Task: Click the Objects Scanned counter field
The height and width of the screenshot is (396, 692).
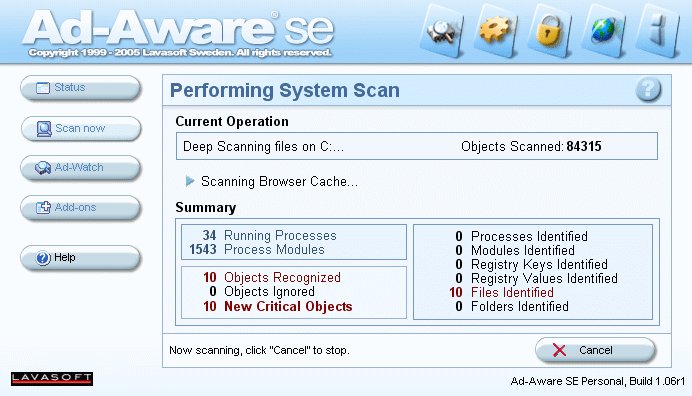Action: pos(531,146)
